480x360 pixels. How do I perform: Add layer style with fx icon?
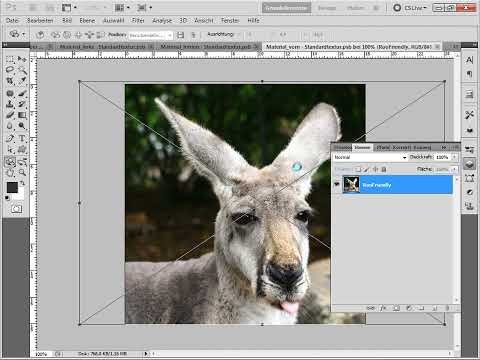click(383, 308)
